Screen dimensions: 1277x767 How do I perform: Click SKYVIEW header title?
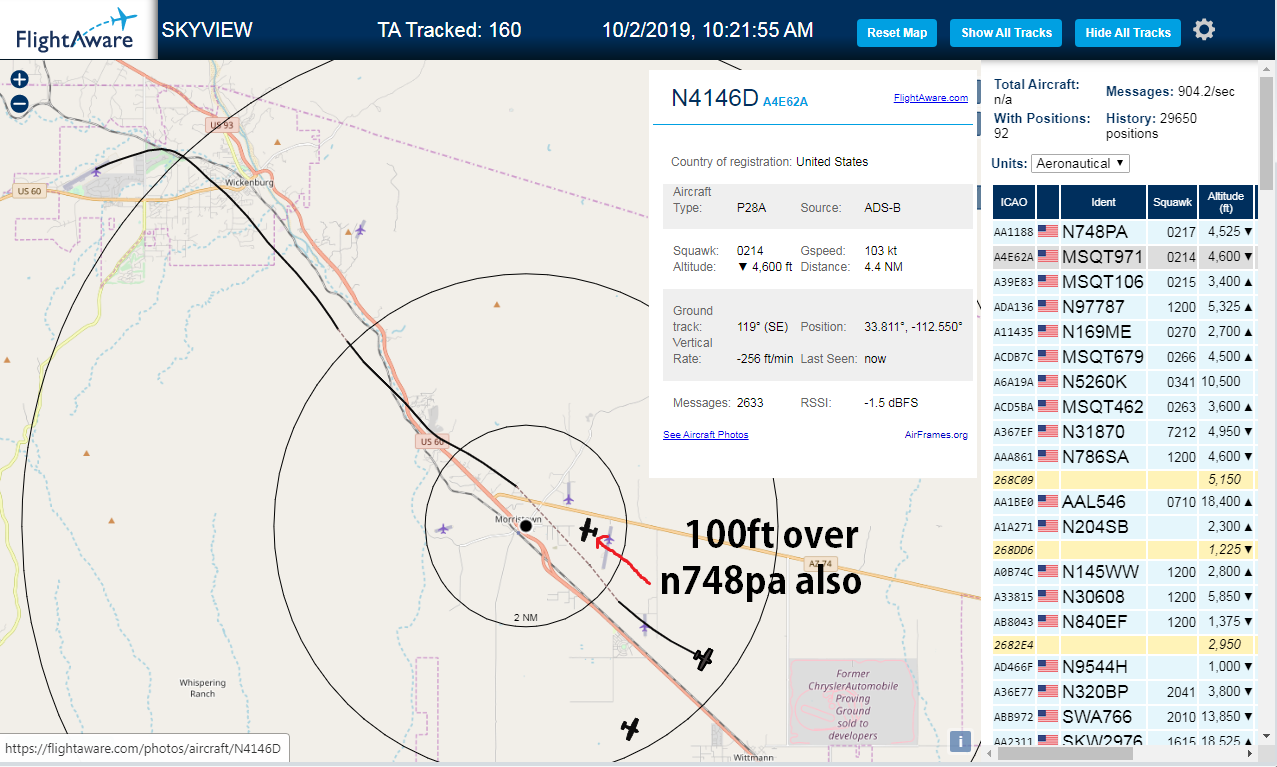click(x=207, y=30)
